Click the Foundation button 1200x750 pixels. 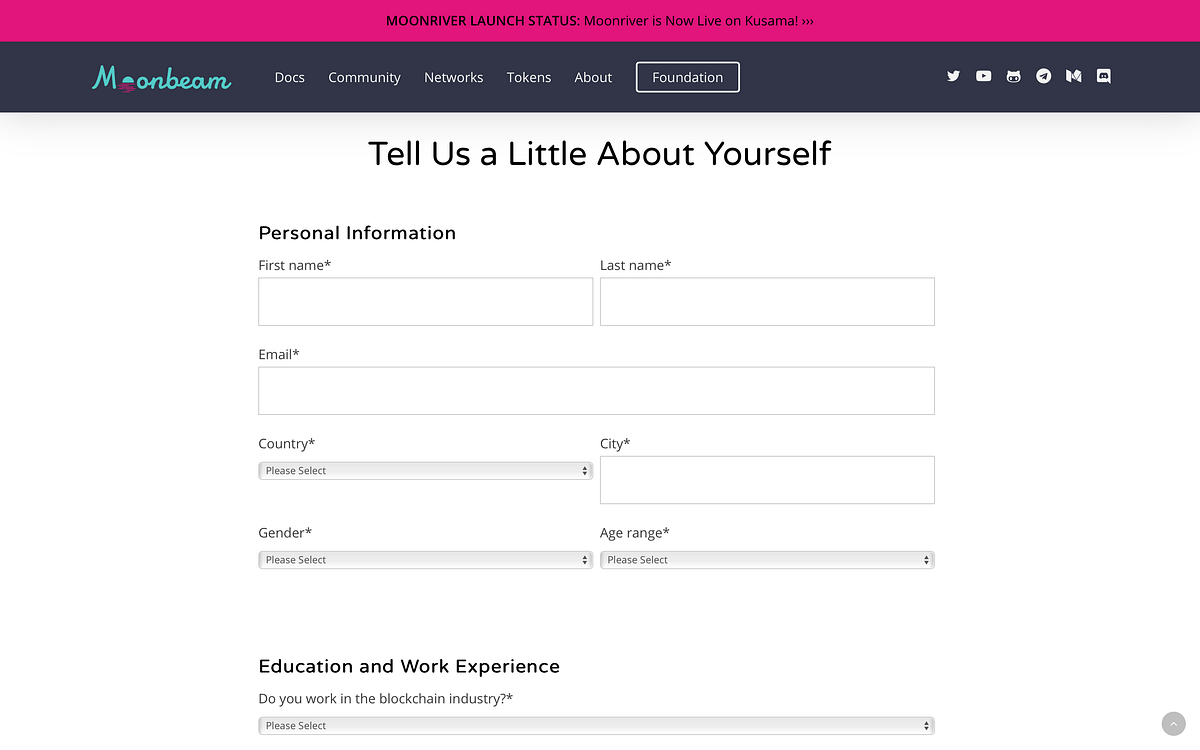click(687, 77)
